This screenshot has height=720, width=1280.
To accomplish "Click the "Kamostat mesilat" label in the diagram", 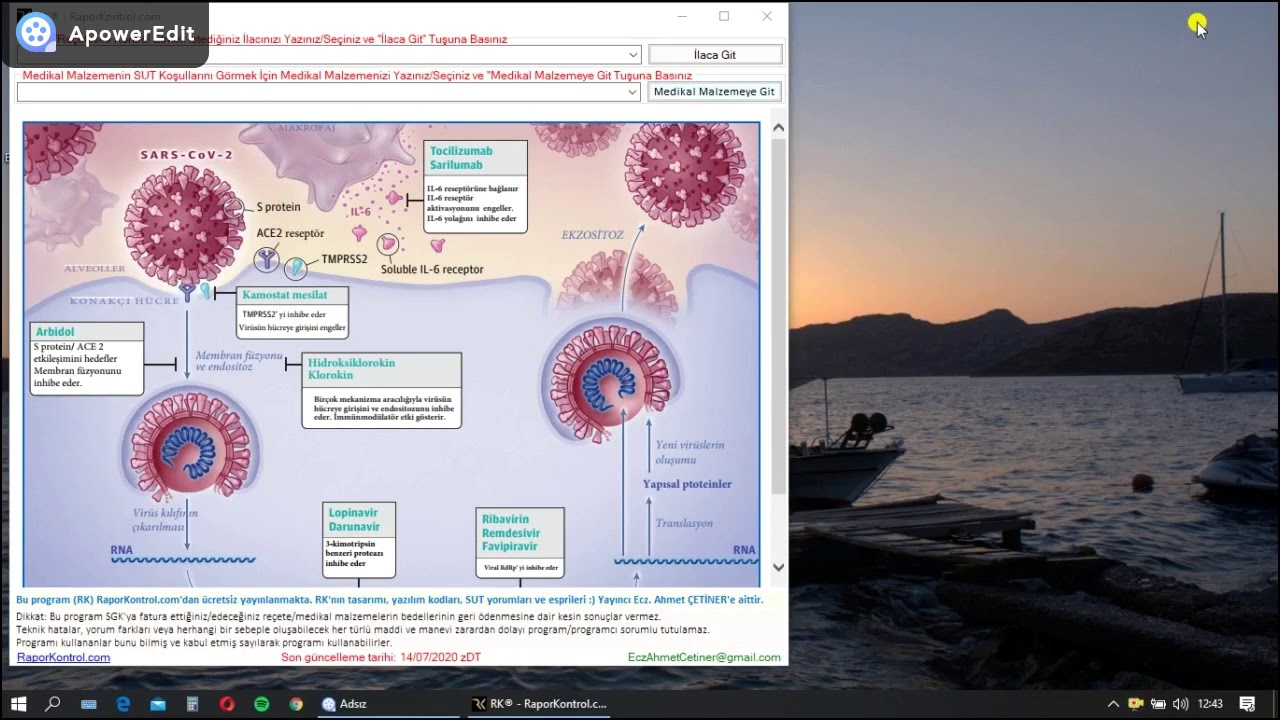I will coord(285,295).
